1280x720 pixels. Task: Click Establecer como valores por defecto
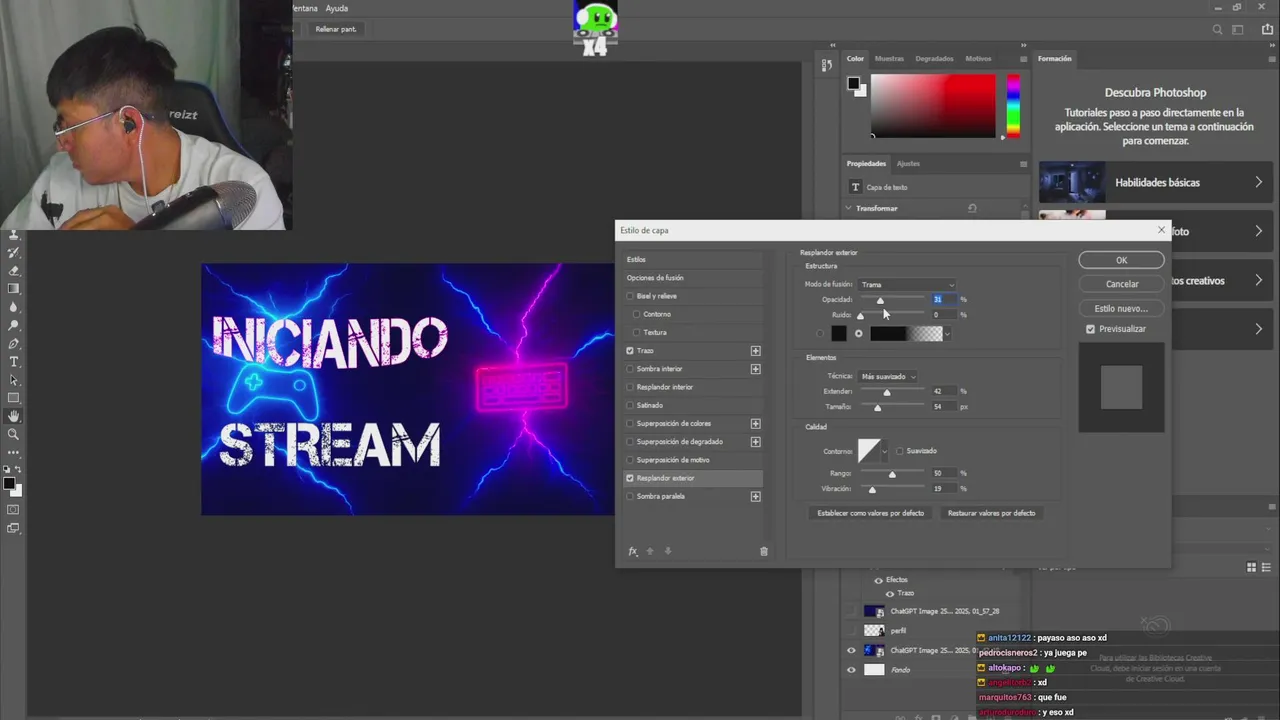click(870, 513)
